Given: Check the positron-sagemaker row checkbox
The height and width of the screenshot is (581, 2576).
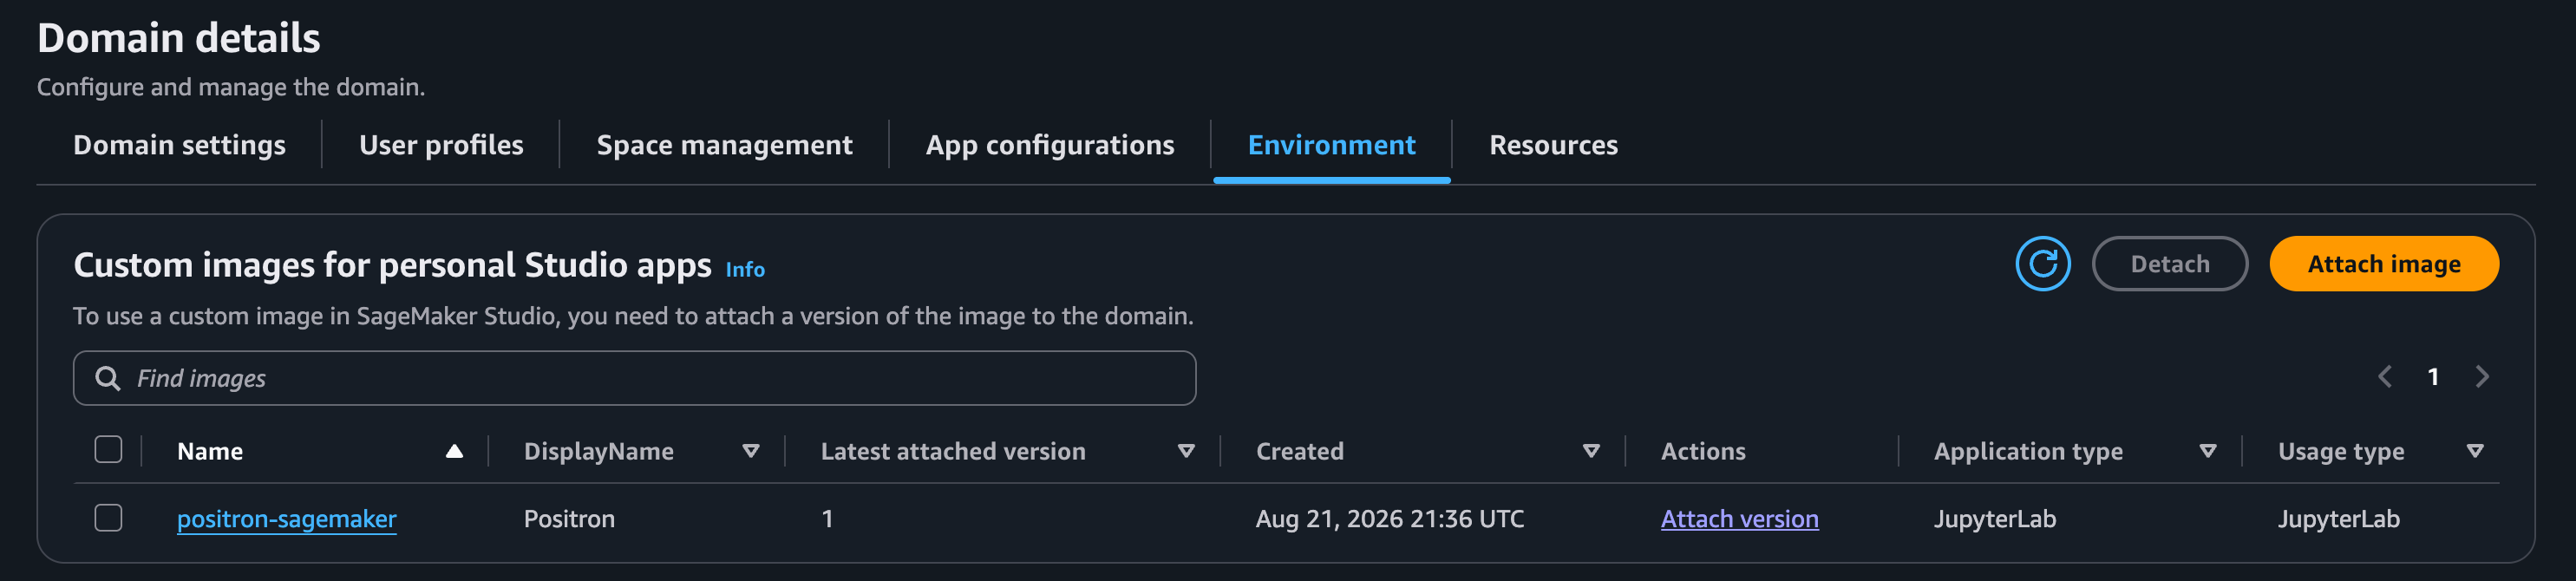Looking at the screenshot, I should point(108,518).
